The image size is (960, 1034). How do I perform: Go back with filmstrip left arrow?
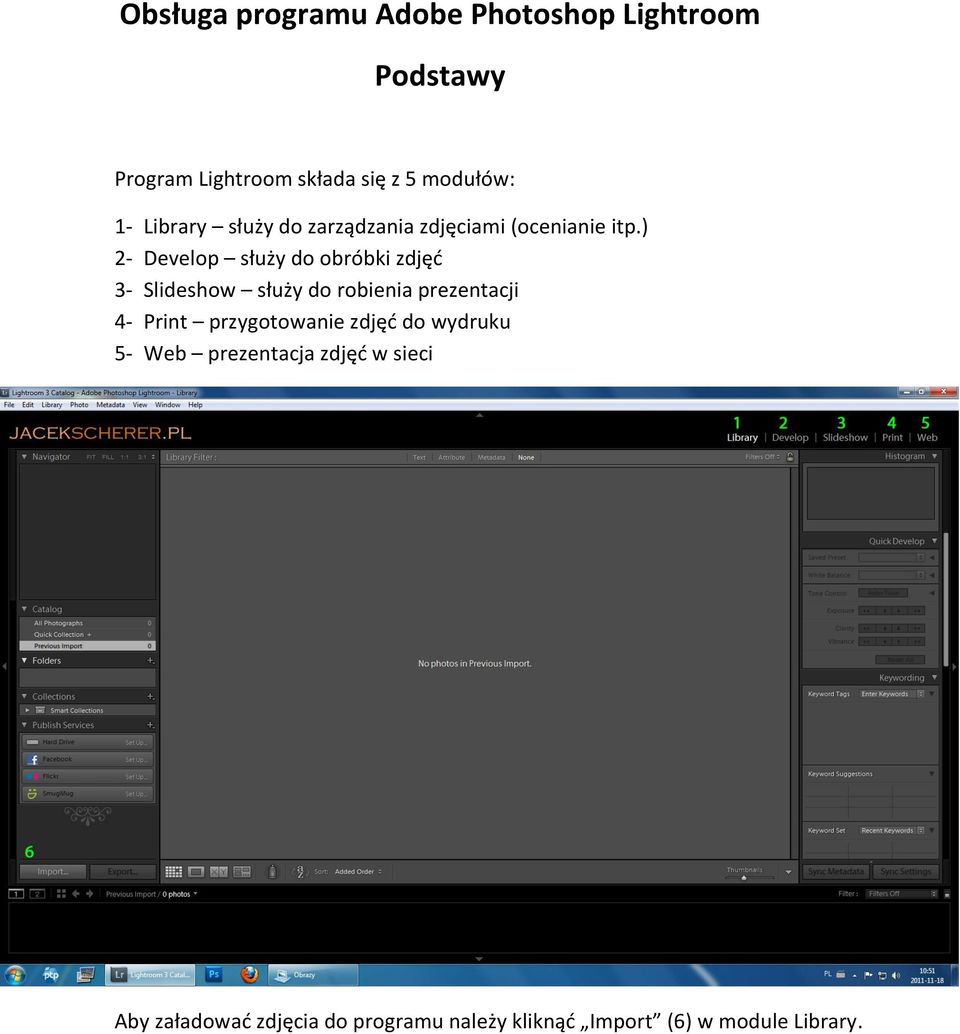pos(76,894)
